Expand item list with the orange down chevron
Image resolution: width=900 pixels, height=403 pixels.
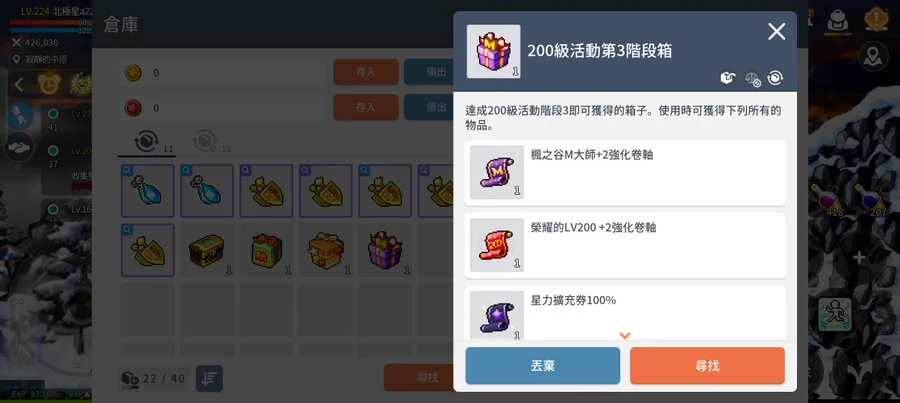[625, 335]
